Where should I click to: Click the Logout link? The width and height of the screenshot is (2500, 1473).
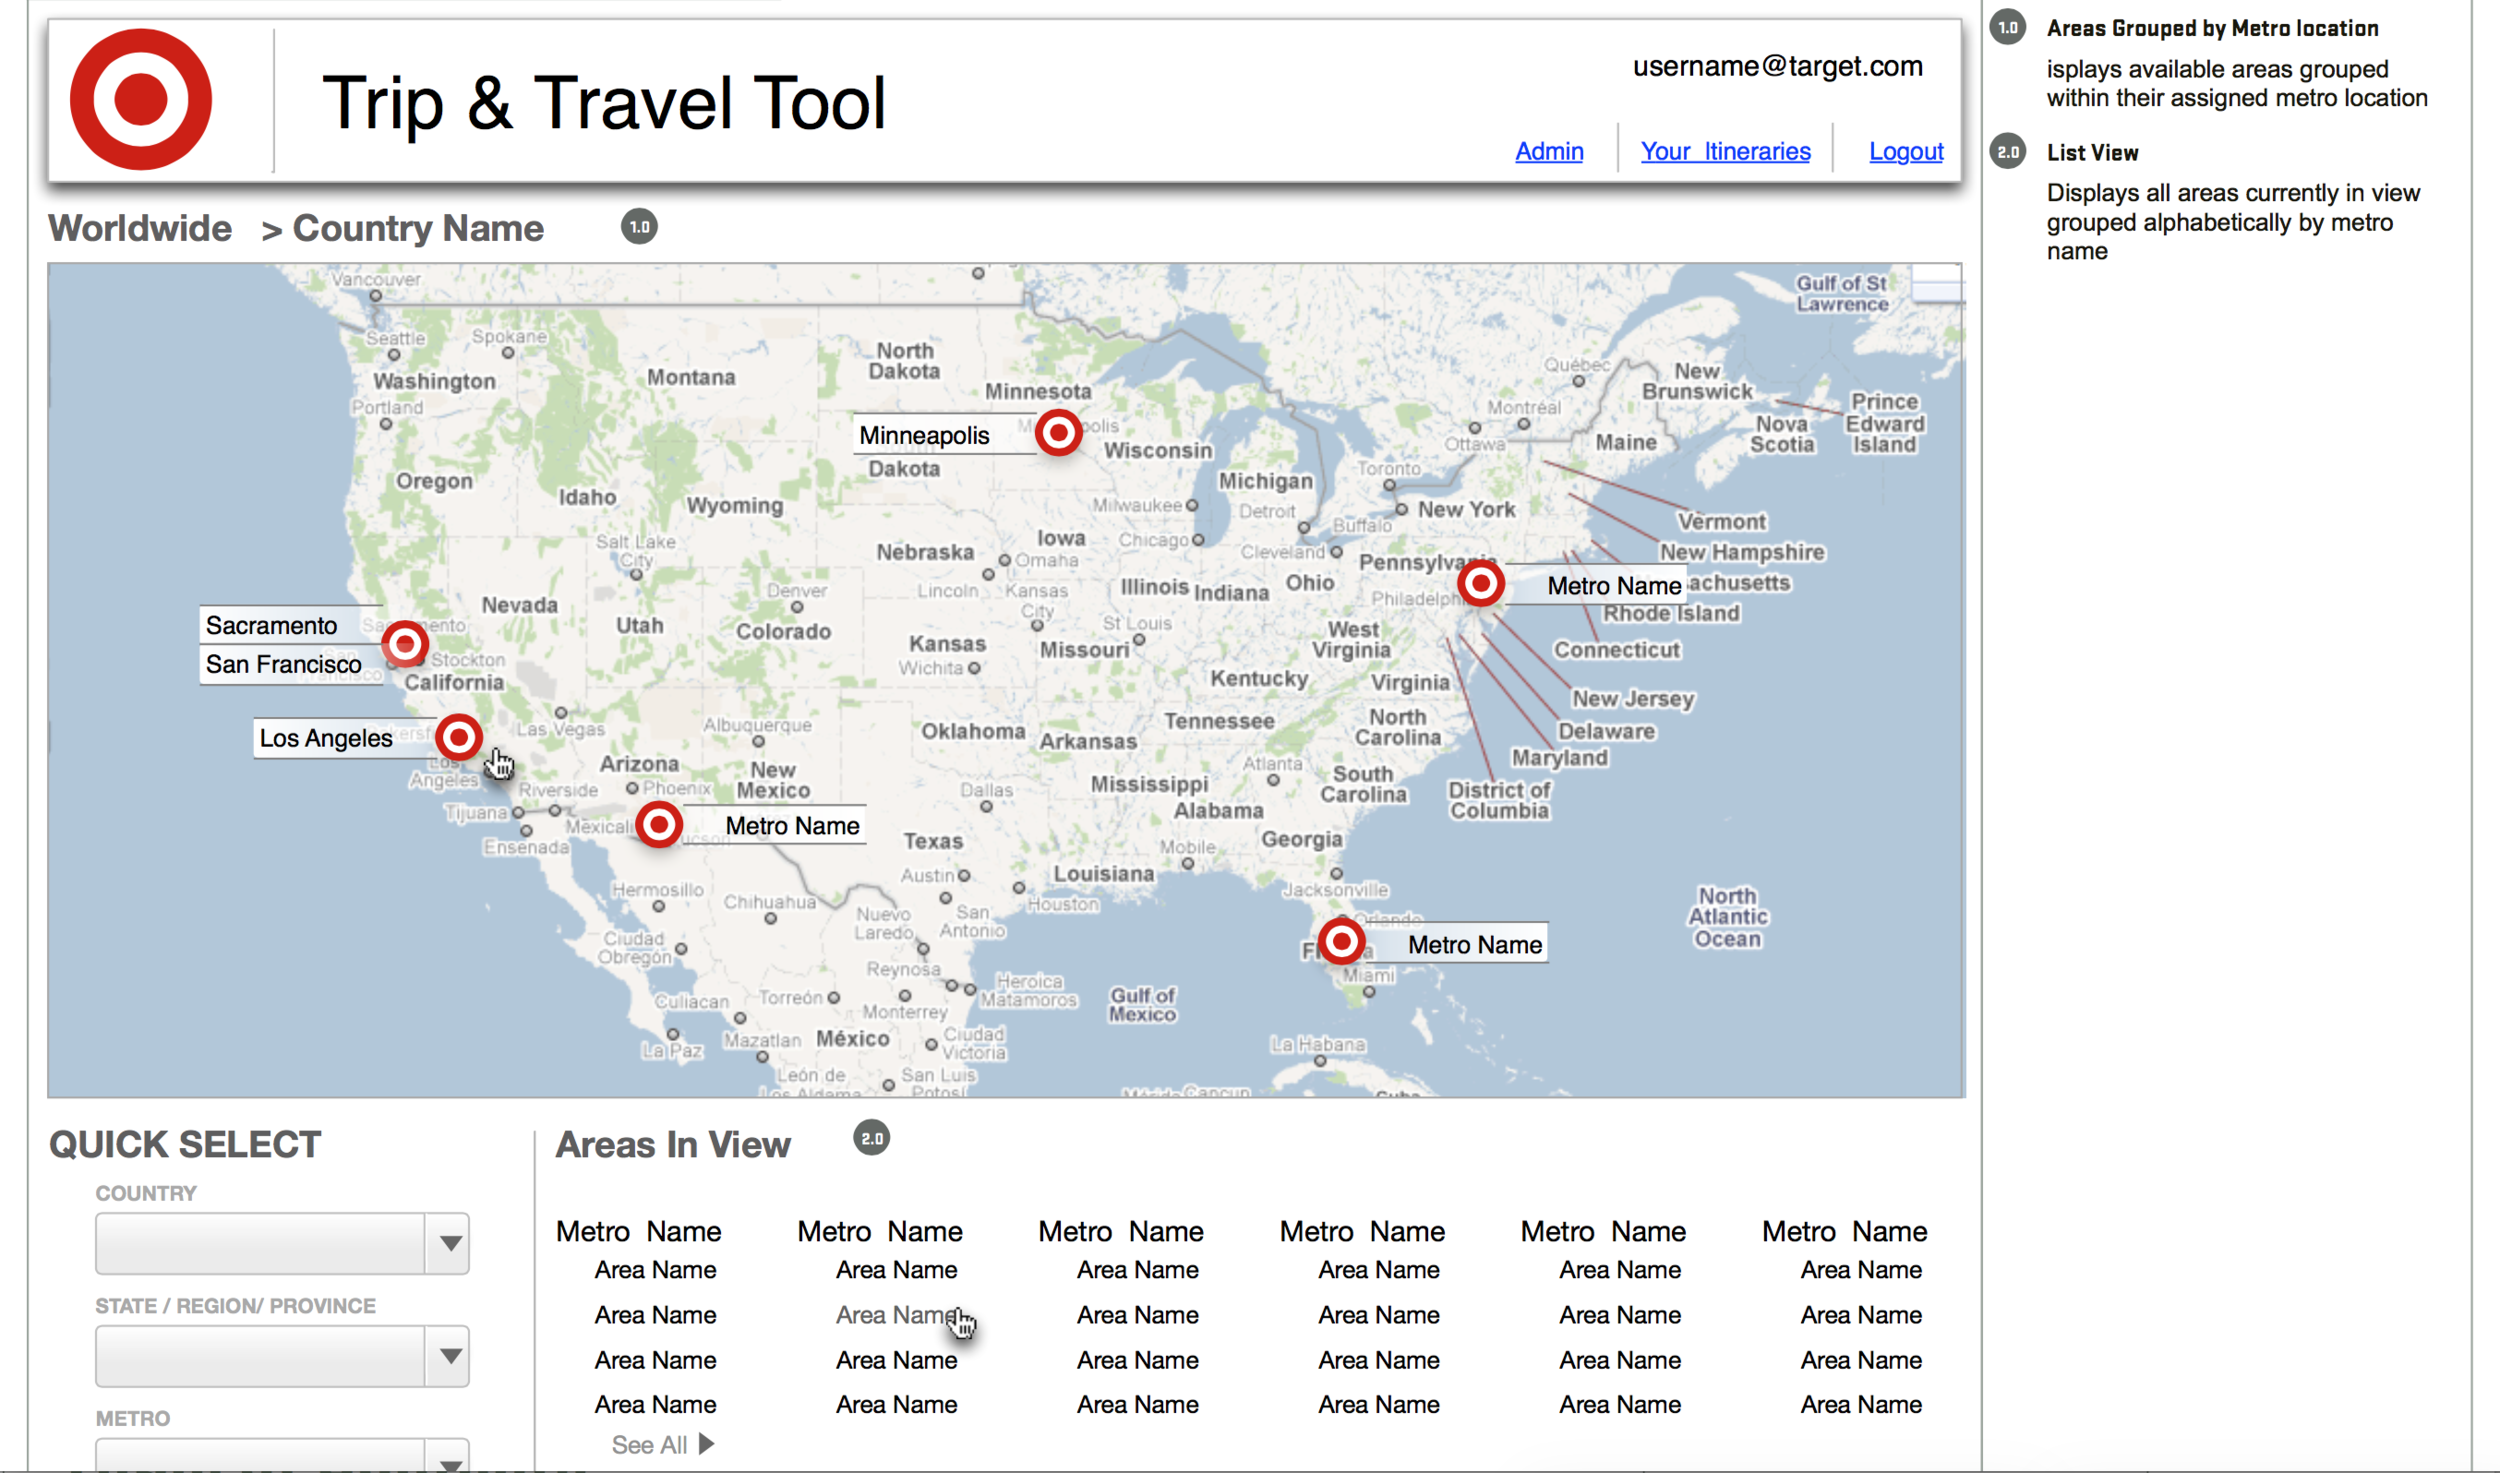click(1906, 151)
